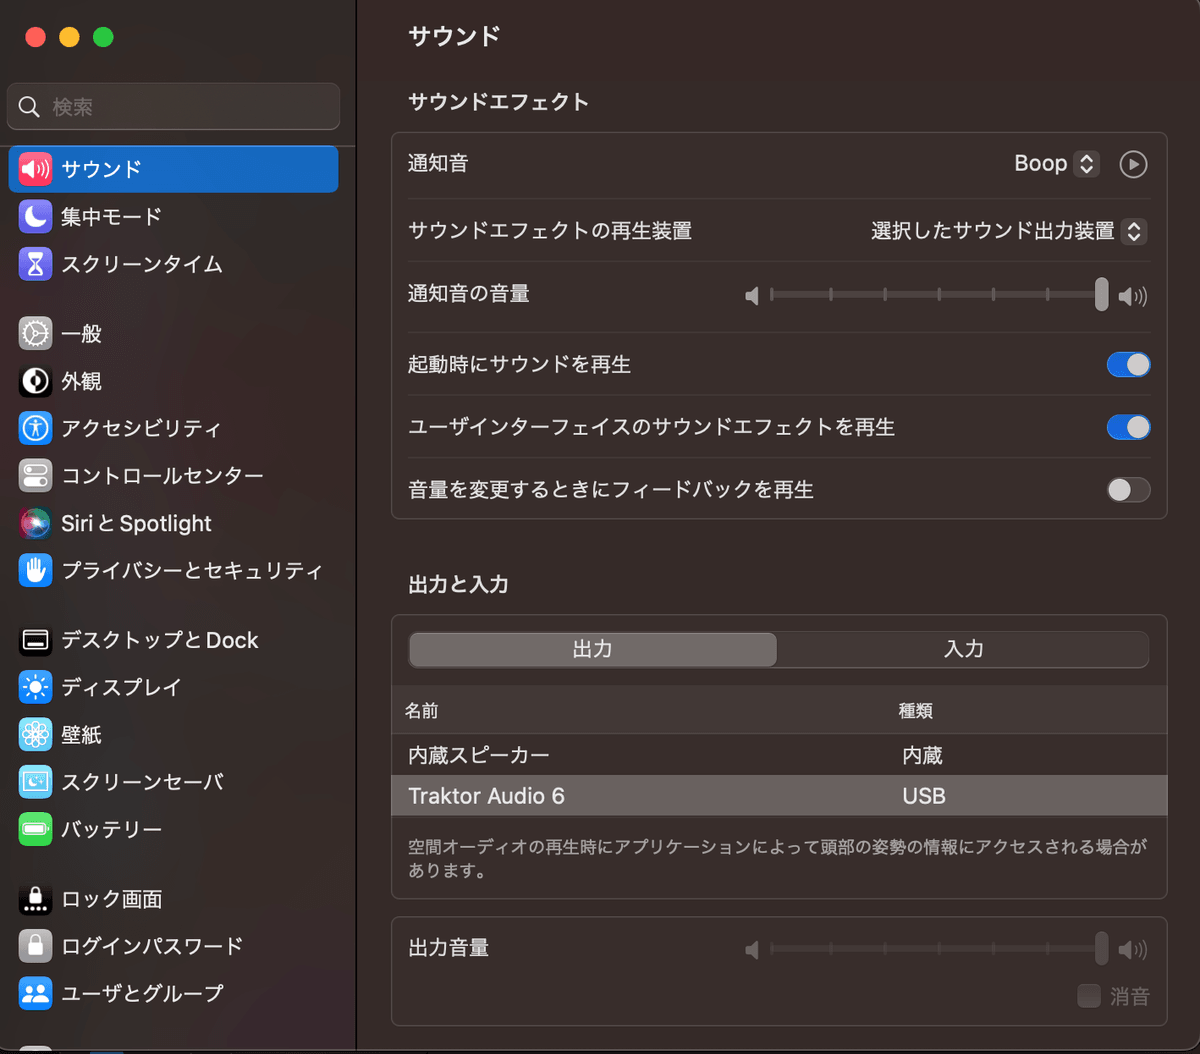Select the 出力 tab
Screen dimensions: 1200x1054
pos(592,649)
